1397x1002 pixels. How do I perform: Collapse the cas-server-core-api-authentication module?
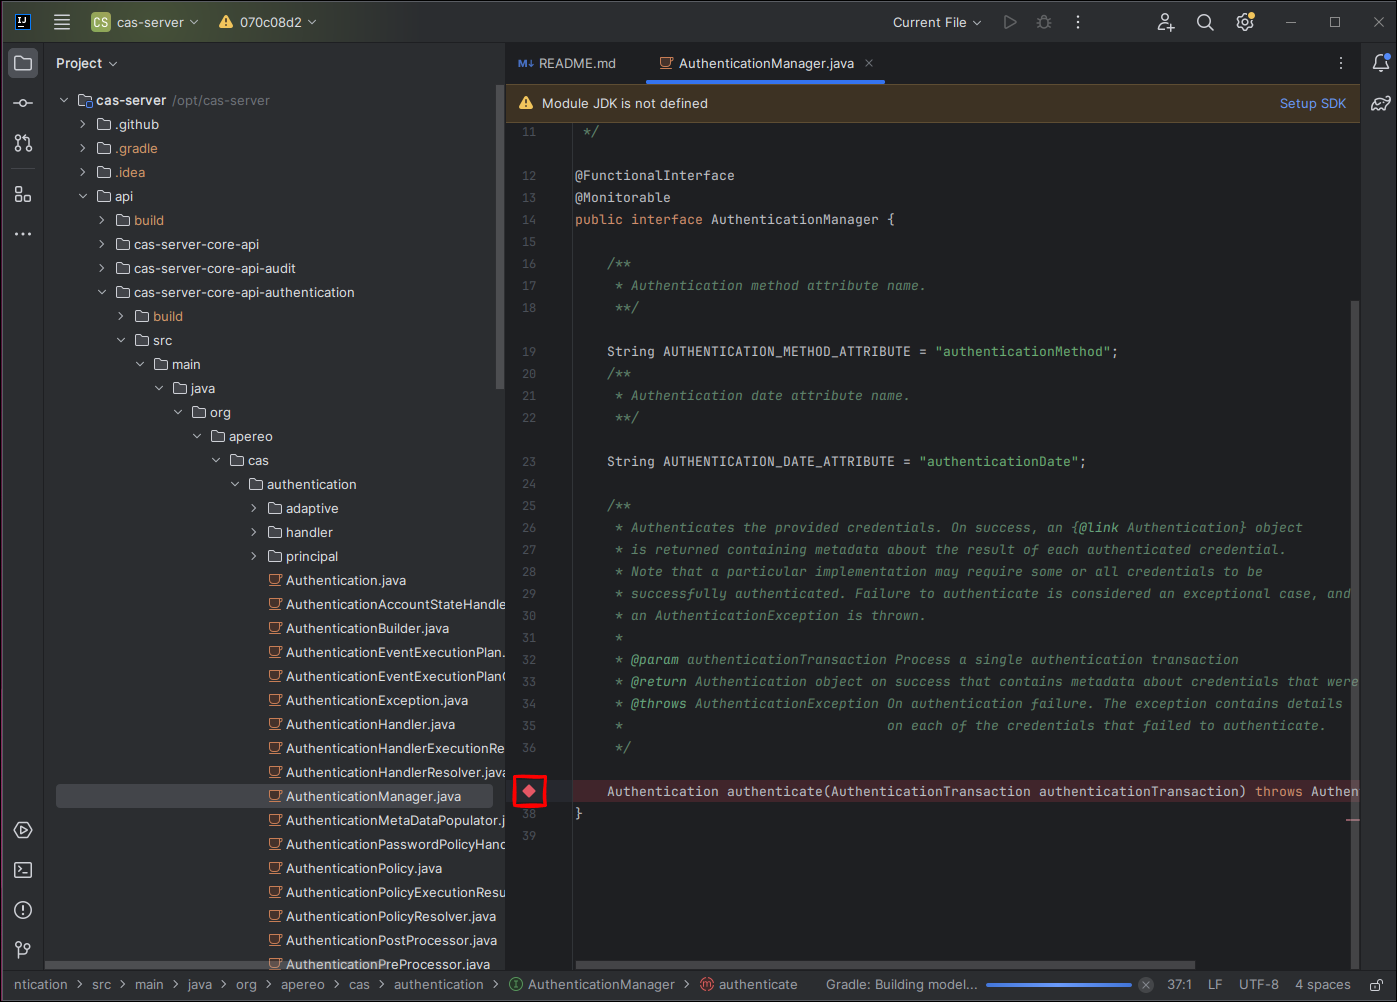(102, 292)
